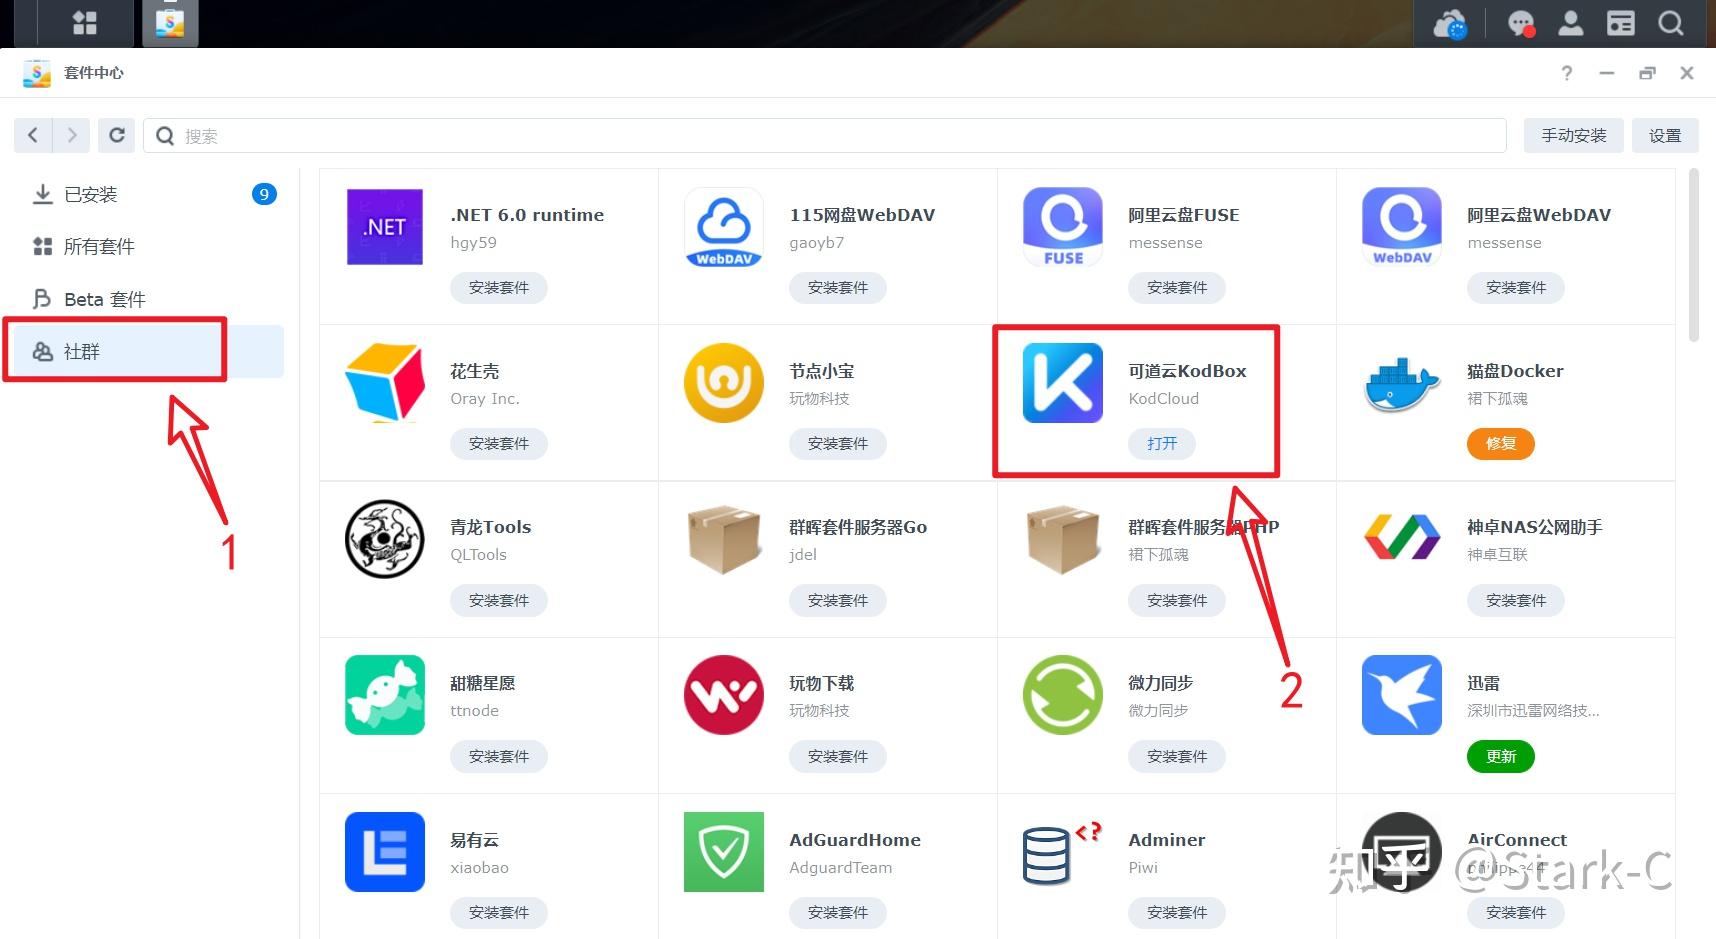Viewport: 1716px width, 939px height.
Task: Click the 阿里云盘FUSE package icon
Action: coord(1062,226)
